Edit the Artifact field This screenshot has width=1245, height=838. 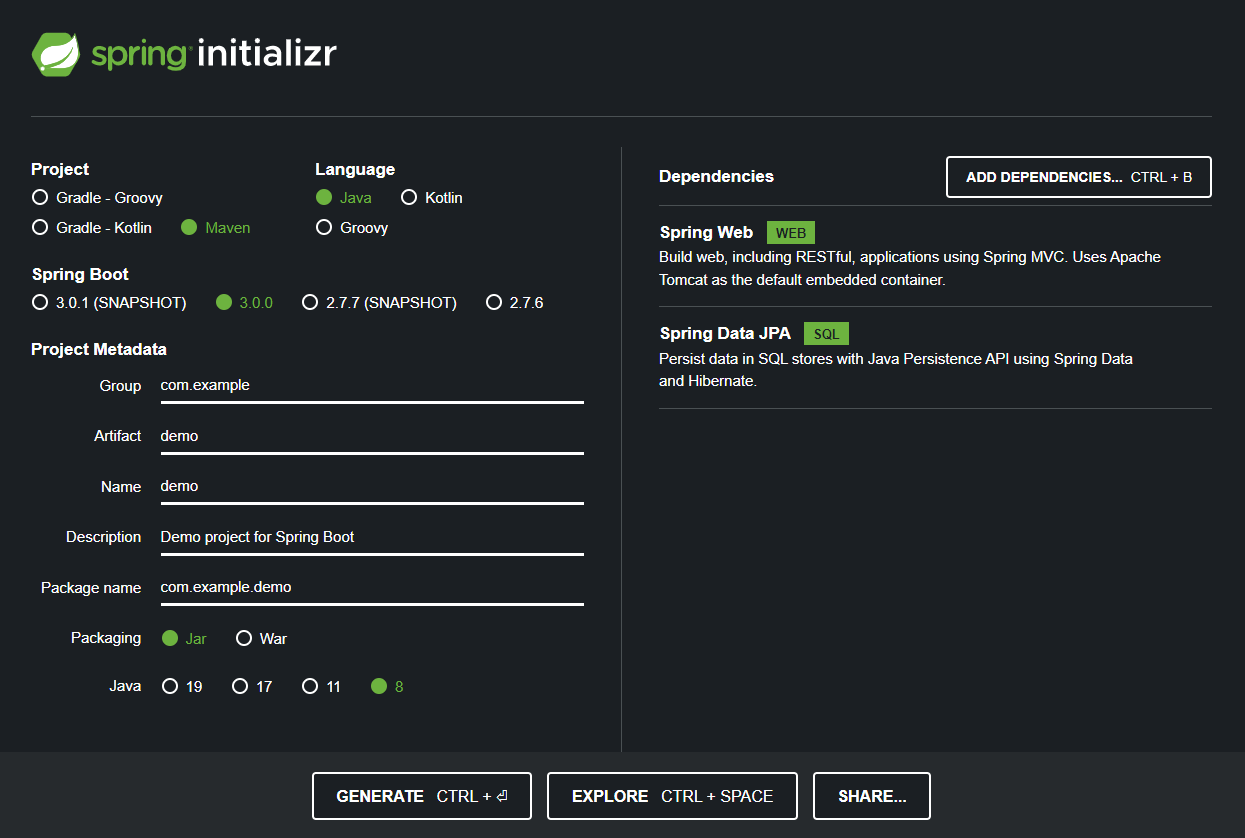coord(372,436)
